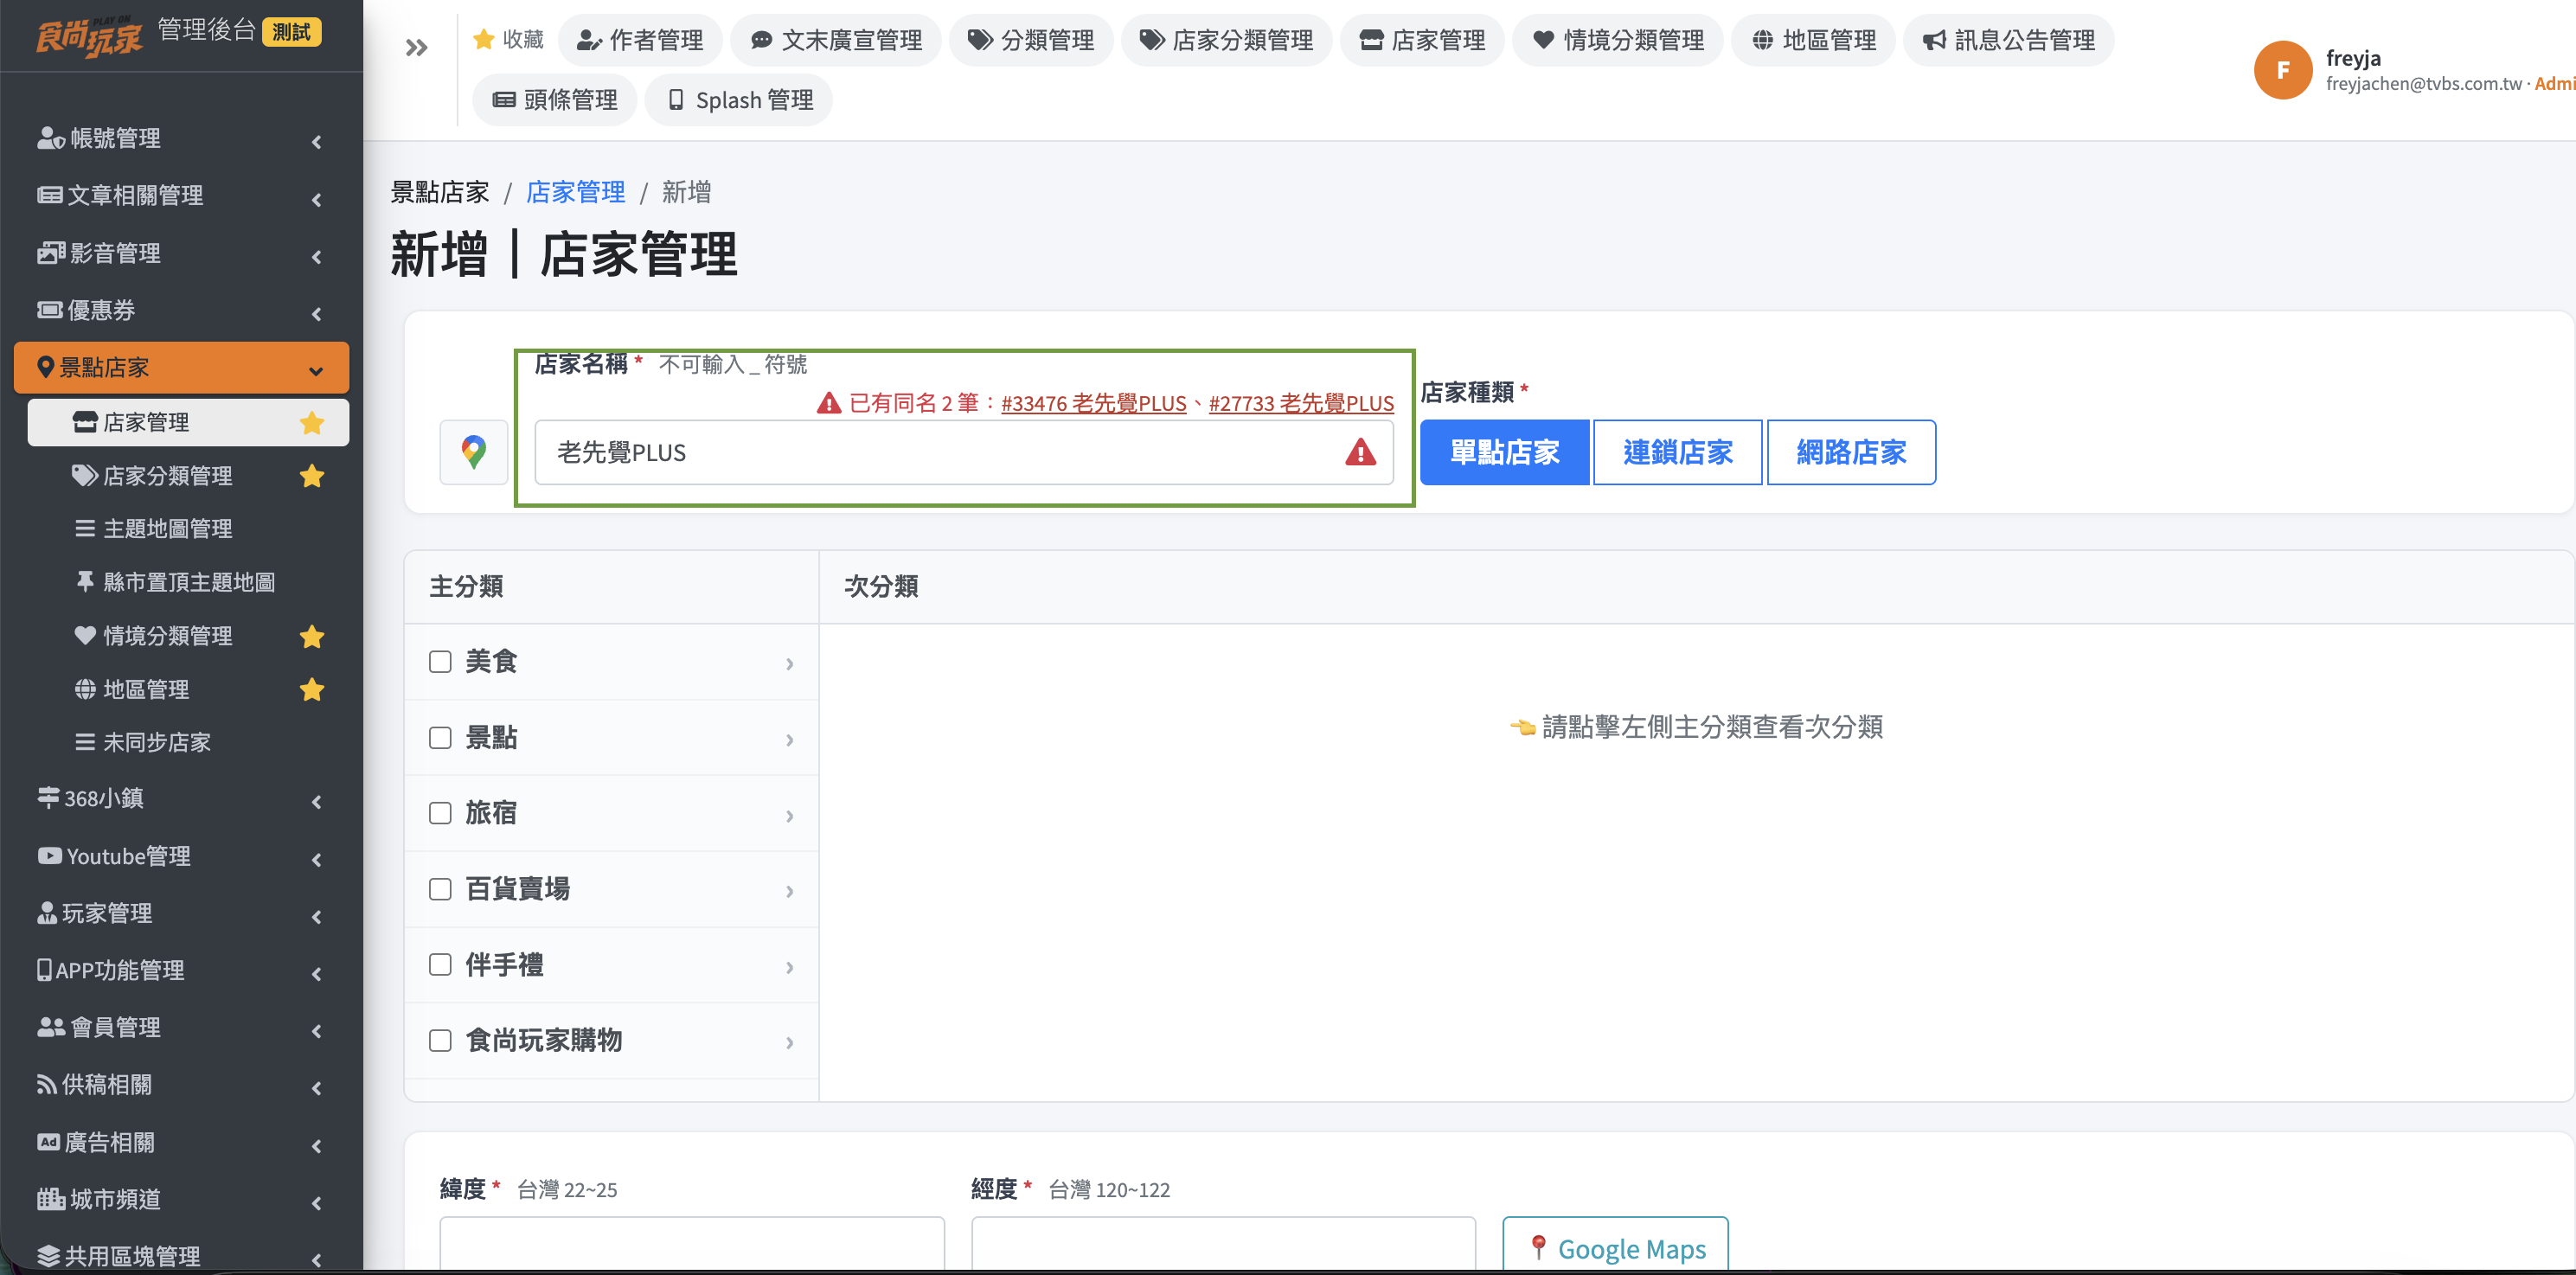
Task: Expand 供稿相關 sidebar menu
Action: pos(181,1085)
